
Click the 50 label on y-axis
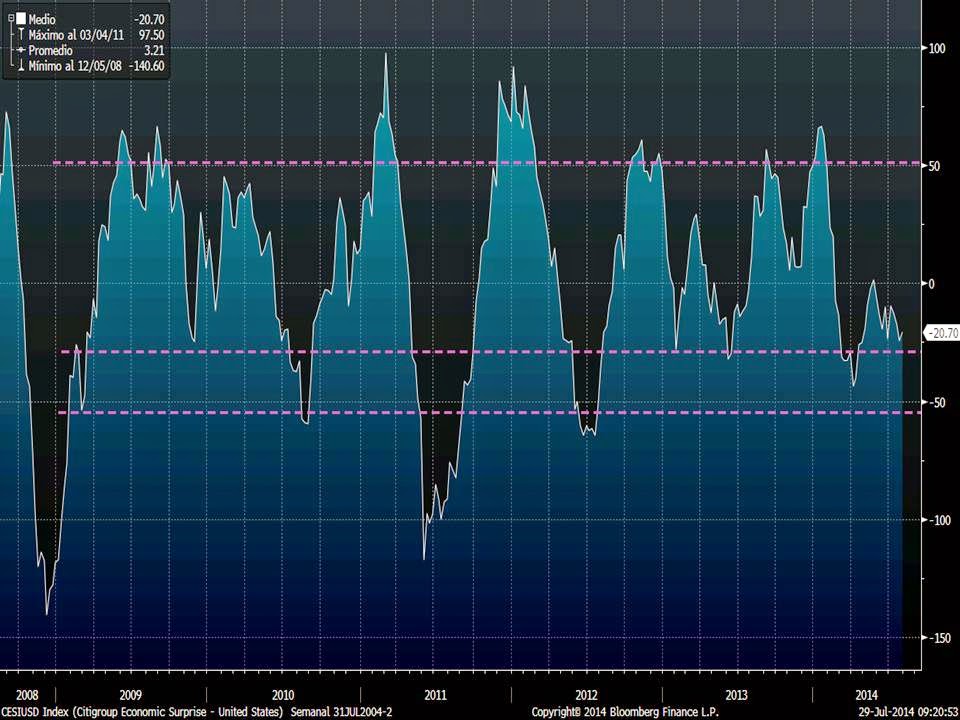click(934, 166)
